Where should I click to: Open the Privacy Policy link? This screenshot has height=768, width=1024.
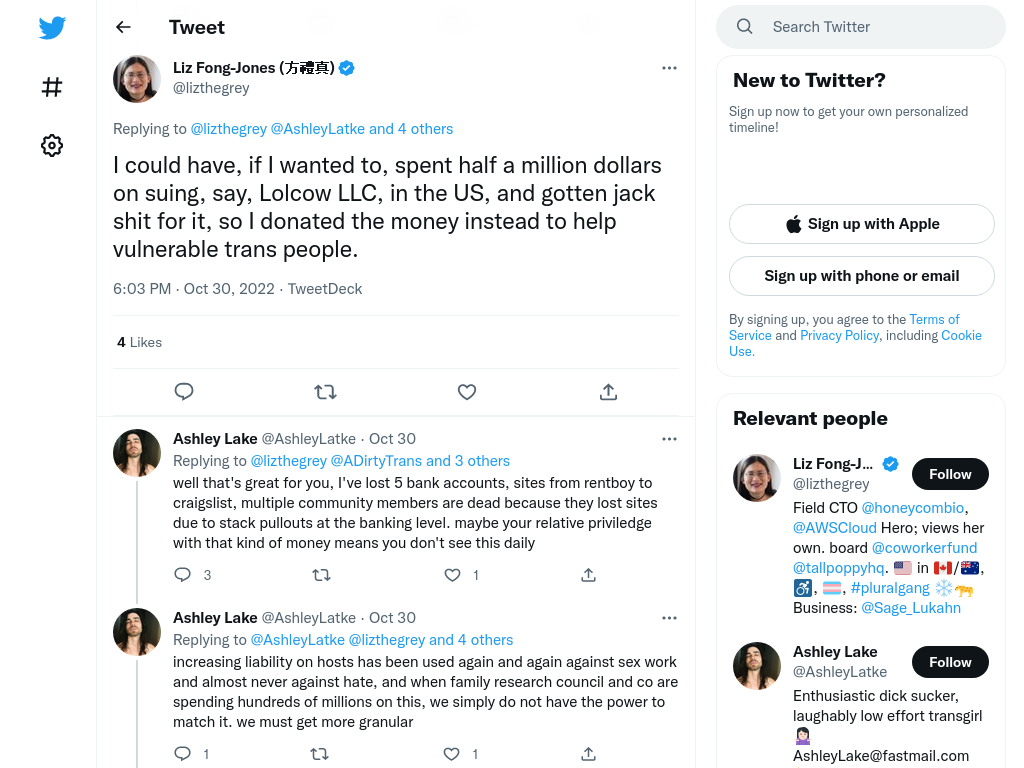pos(839,335)
